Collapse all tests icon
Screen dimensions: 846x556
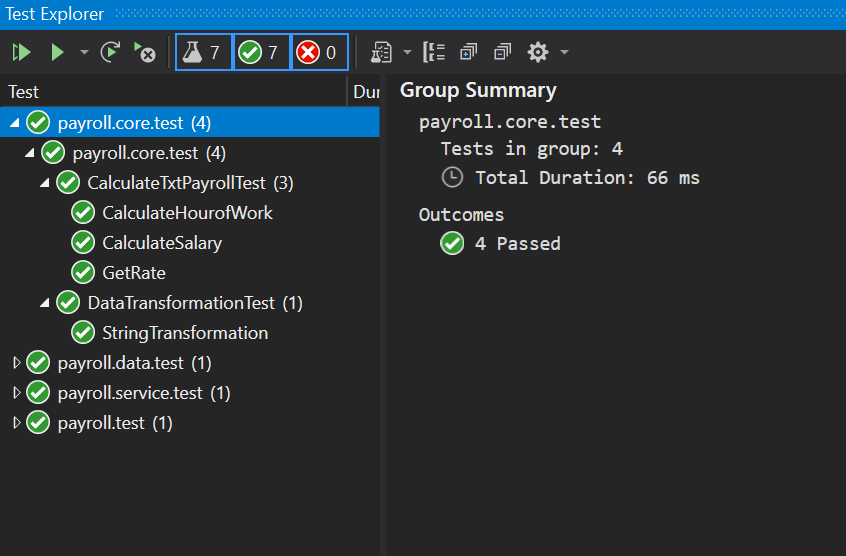pyautogui.click(x=502, y=52)
